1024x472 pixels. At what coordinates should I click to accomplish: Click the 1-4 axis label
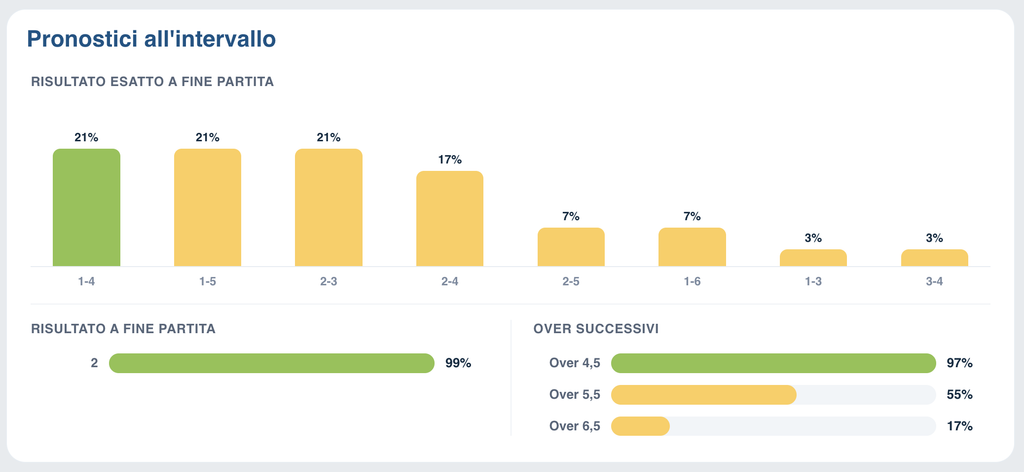click(86, 282)
